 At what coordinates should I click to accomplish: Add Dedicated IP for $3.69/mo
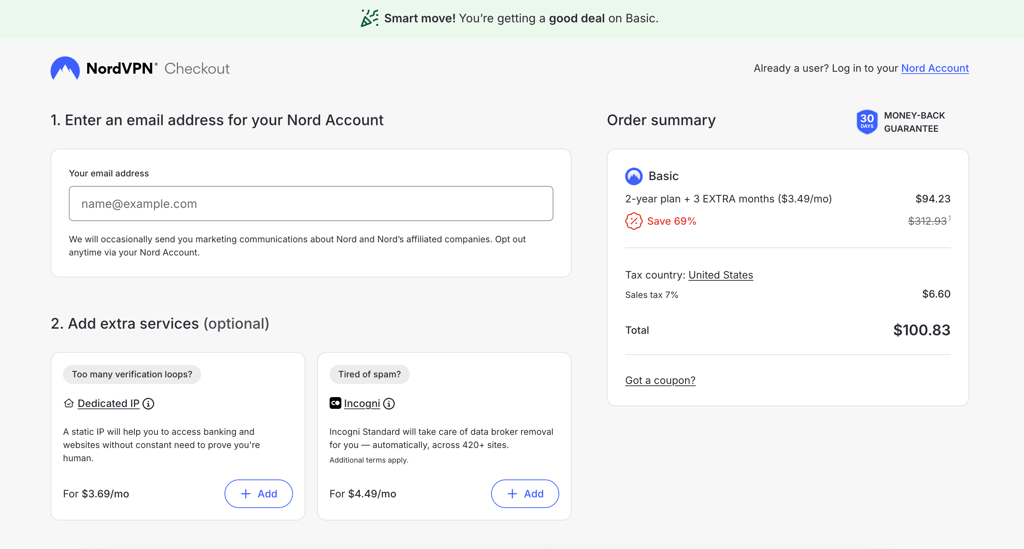tap(259, 494)
